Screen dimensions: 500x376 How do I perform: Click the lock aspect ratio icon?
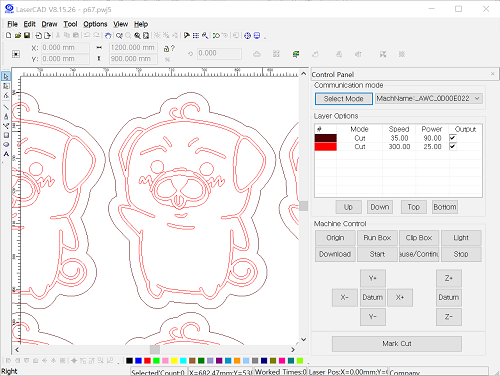(x=166, y=49)
